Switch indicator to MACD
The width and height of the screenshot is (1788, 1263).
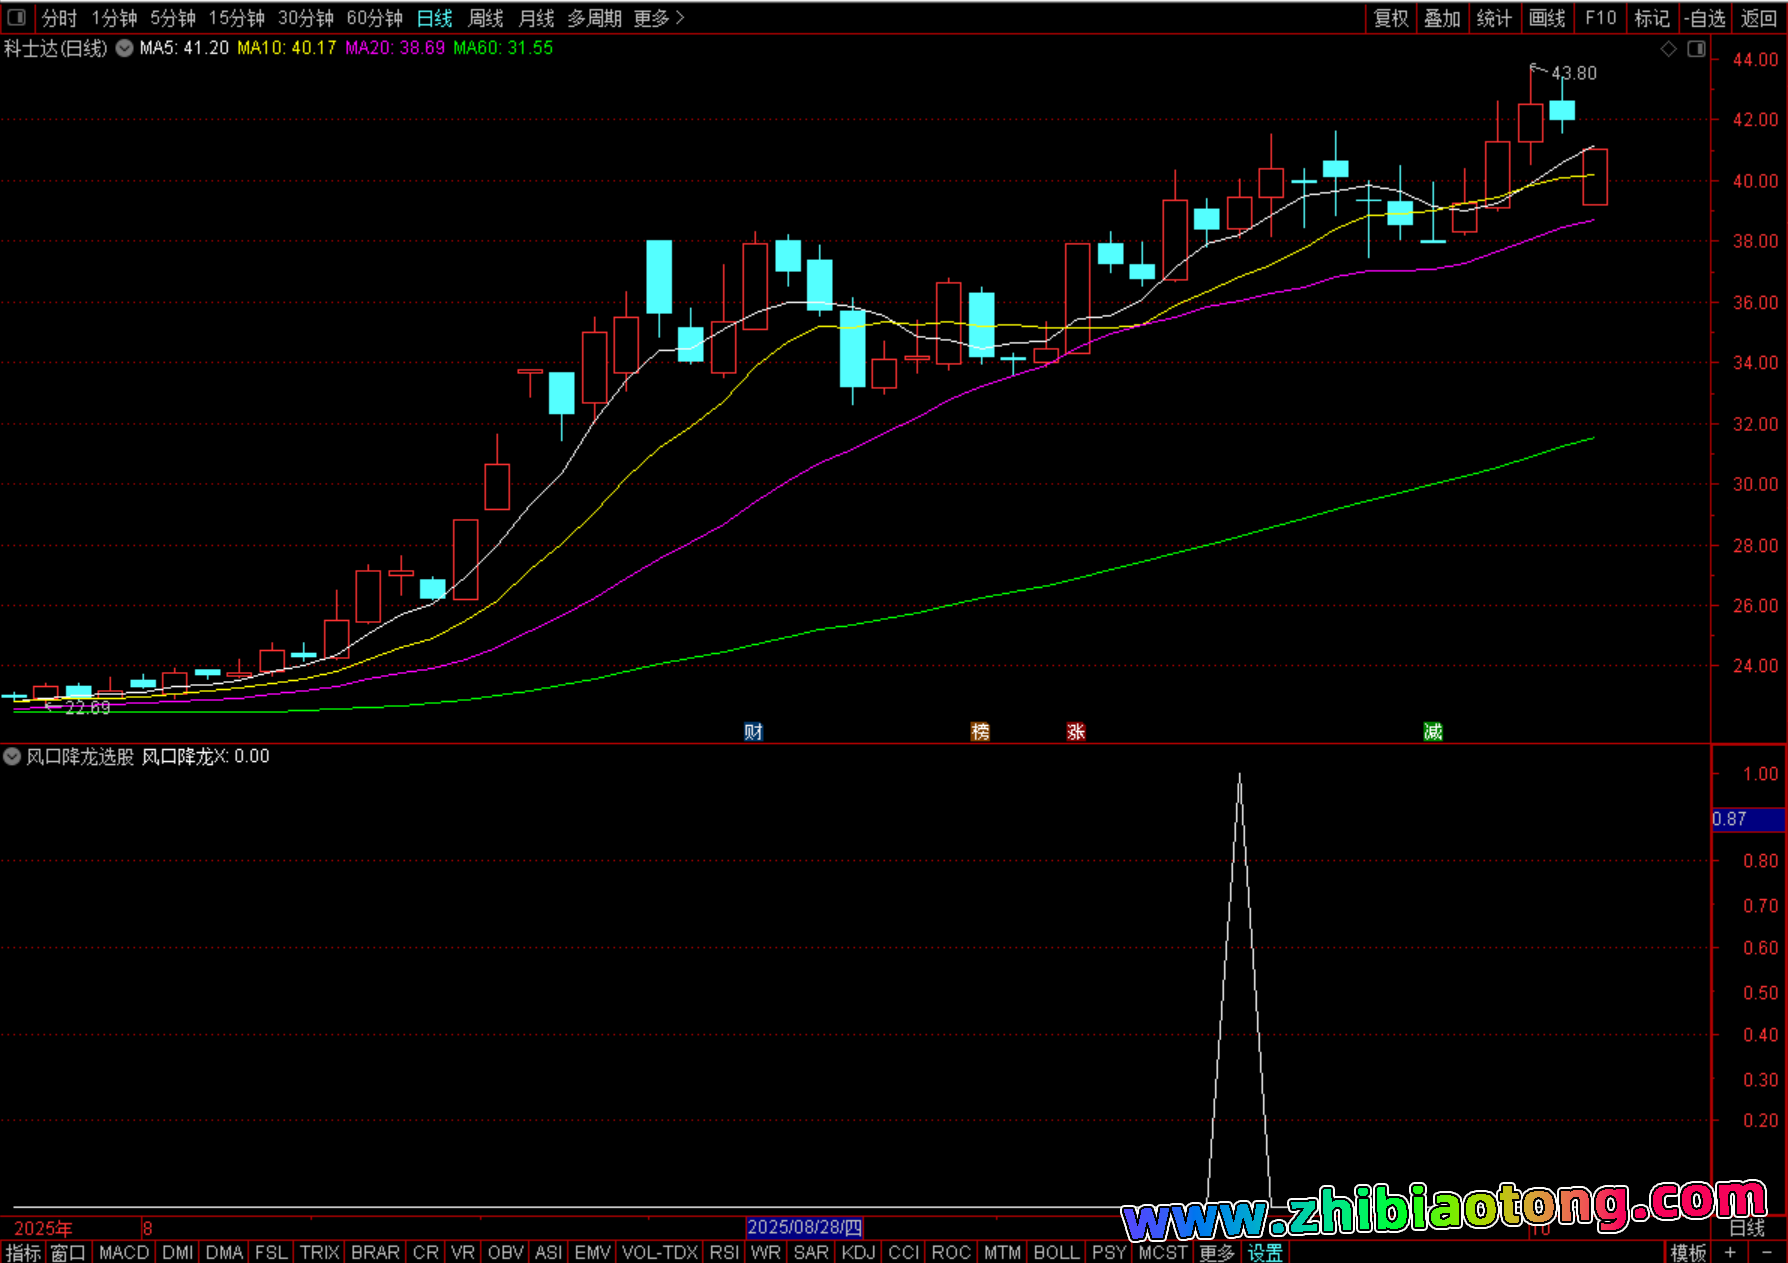[x=124, y=1252]
